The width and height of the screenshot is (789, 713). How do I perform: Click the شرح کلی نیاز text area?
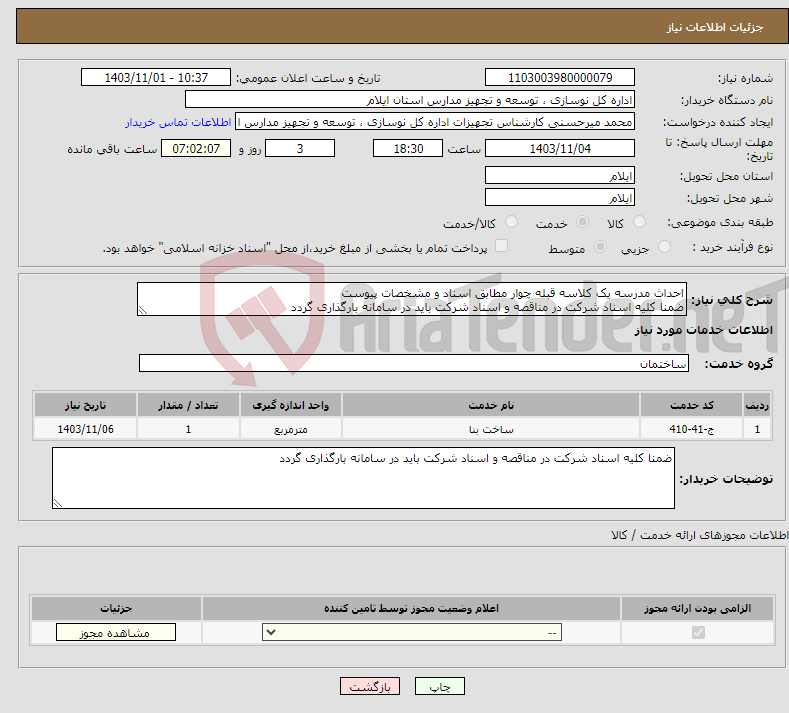(x=412, y=299)
